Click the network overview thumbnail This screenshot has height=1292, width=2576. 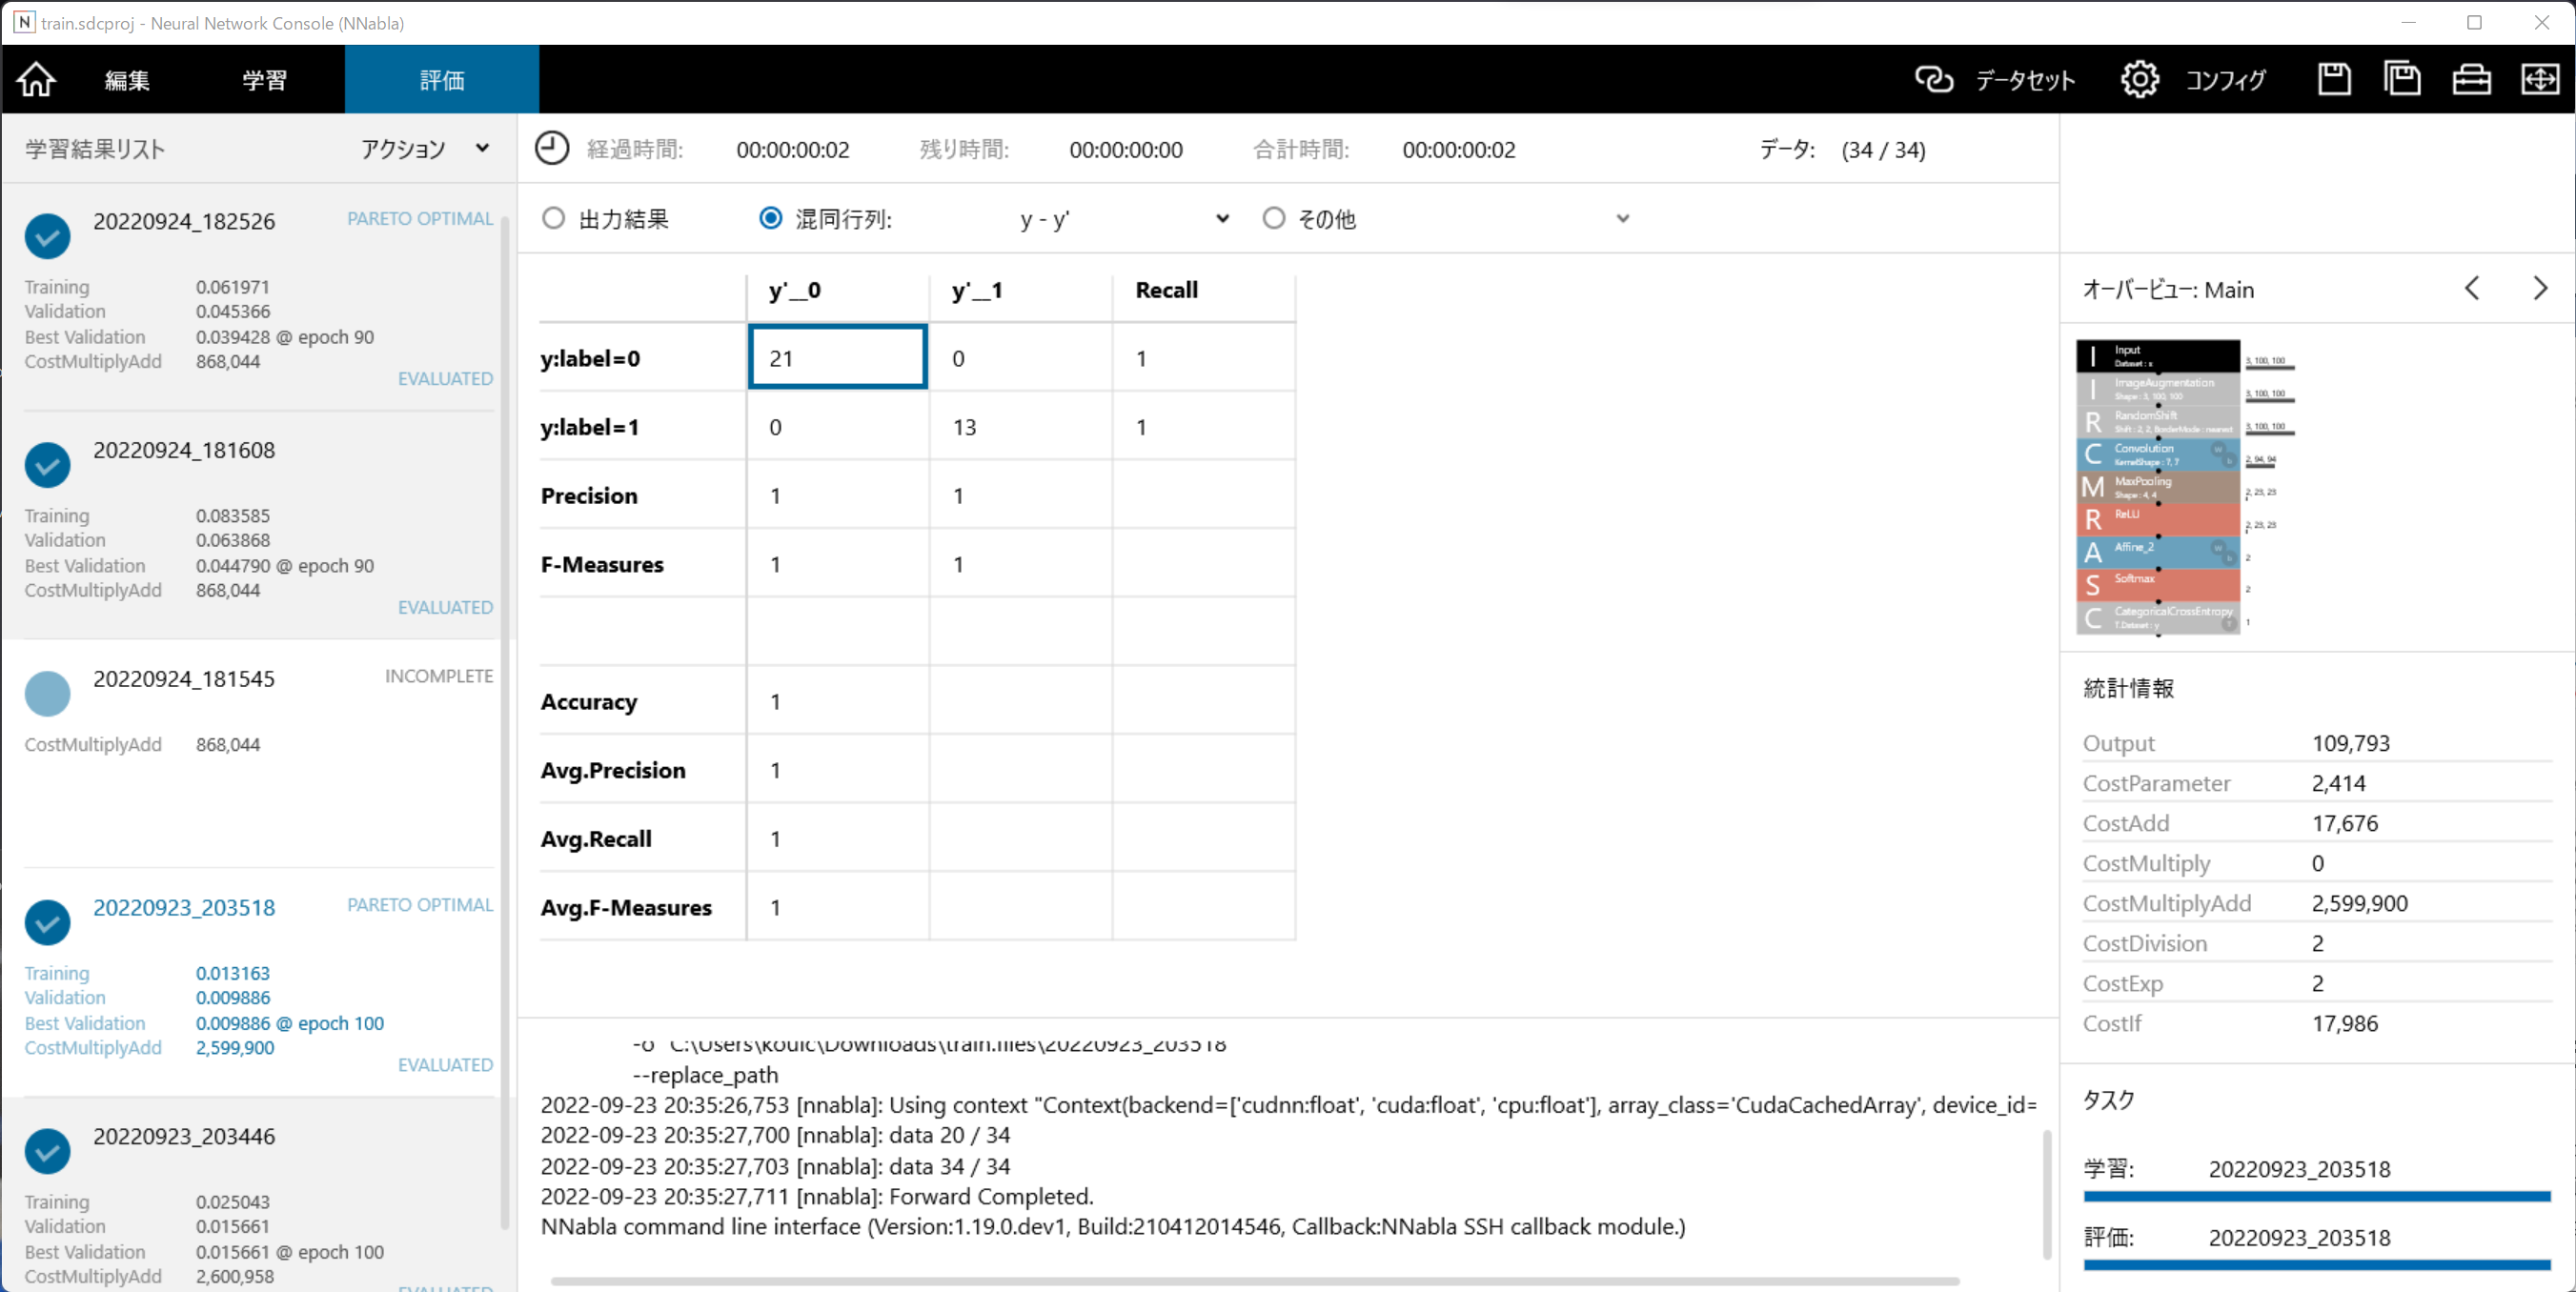(x=2158, y=487)
